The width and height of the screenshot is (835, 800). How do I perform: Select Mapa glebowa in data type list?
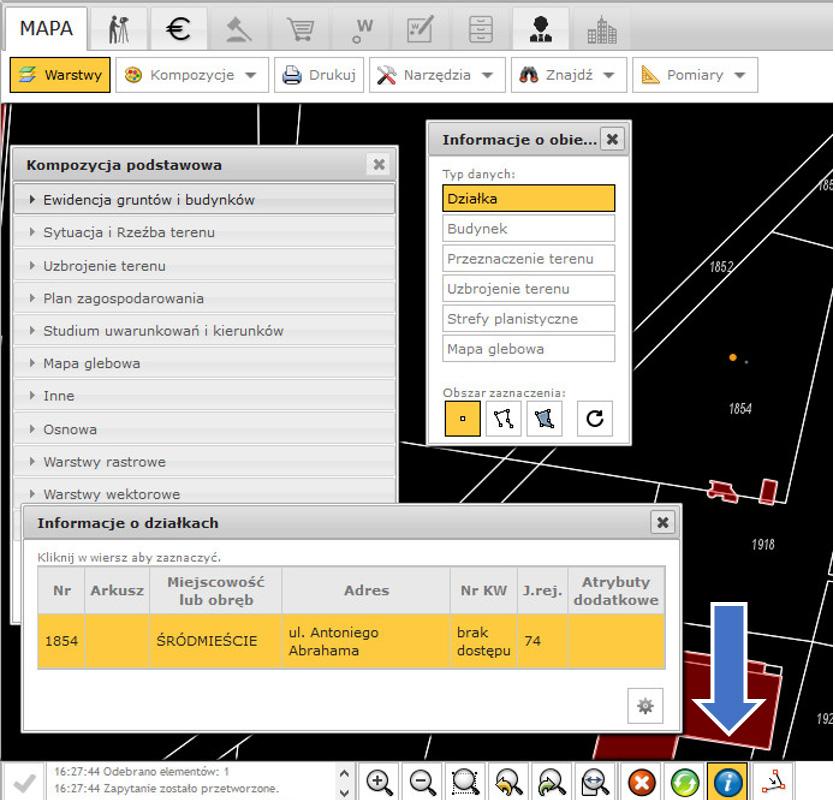point(529,349)
